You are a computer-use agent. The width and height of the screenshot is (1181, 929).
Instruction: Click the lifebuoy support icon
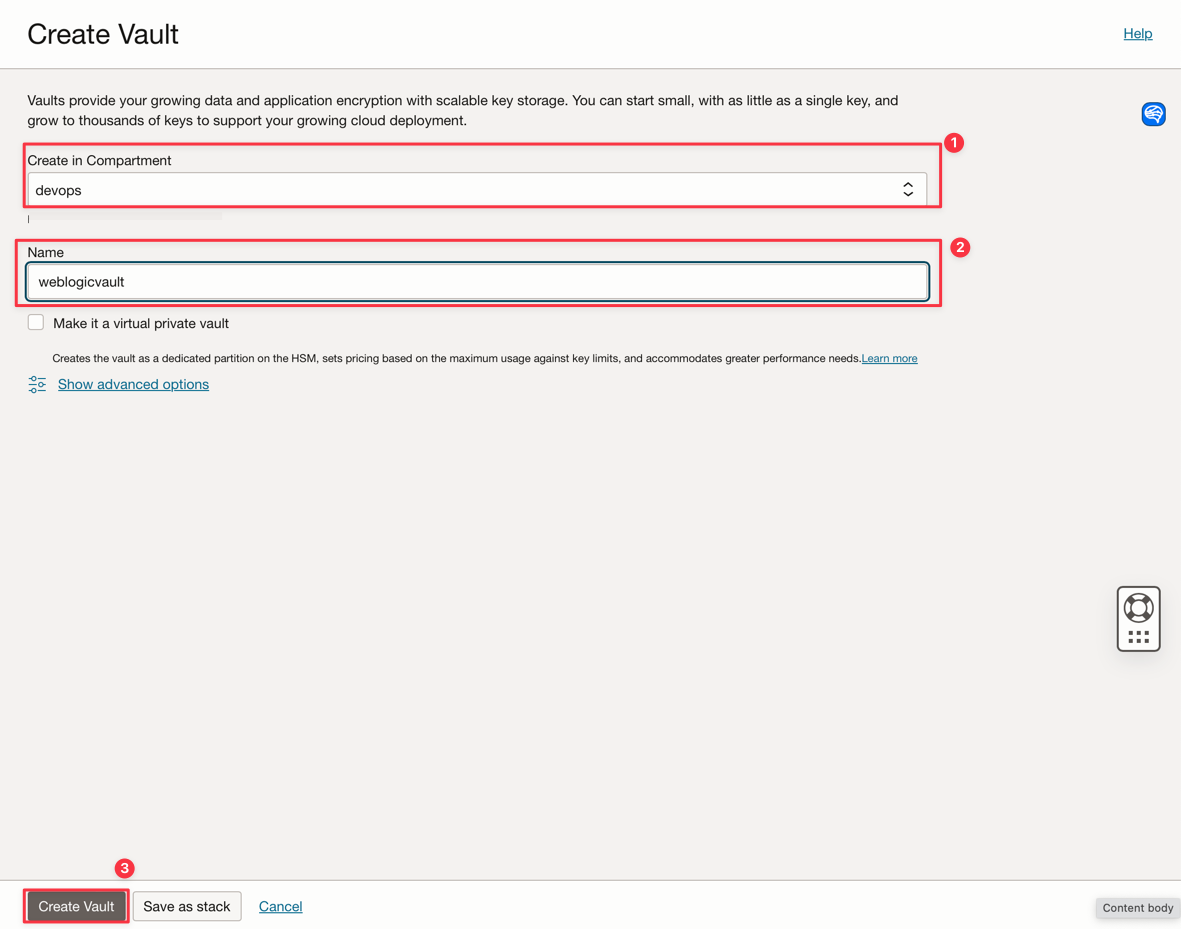(x=1138, y=607)
